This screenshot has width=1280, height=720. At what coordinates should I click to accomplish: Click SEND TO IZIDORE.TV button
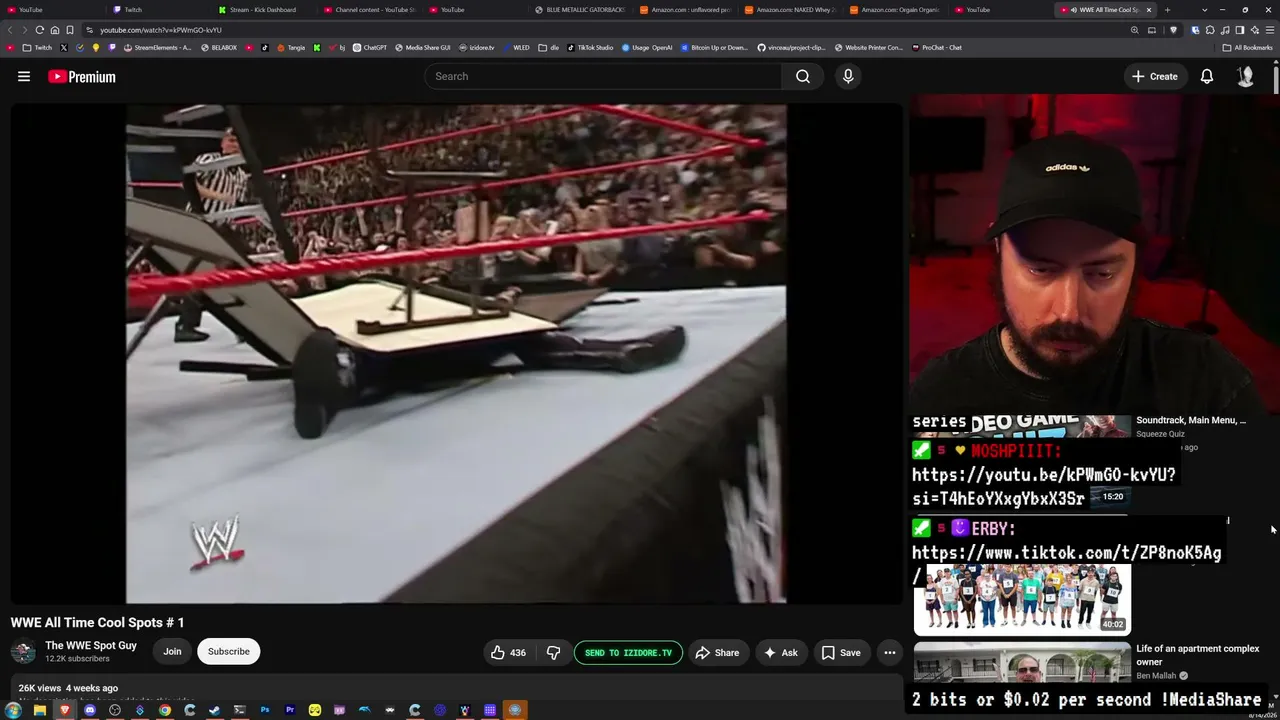(x=628, y=653)
